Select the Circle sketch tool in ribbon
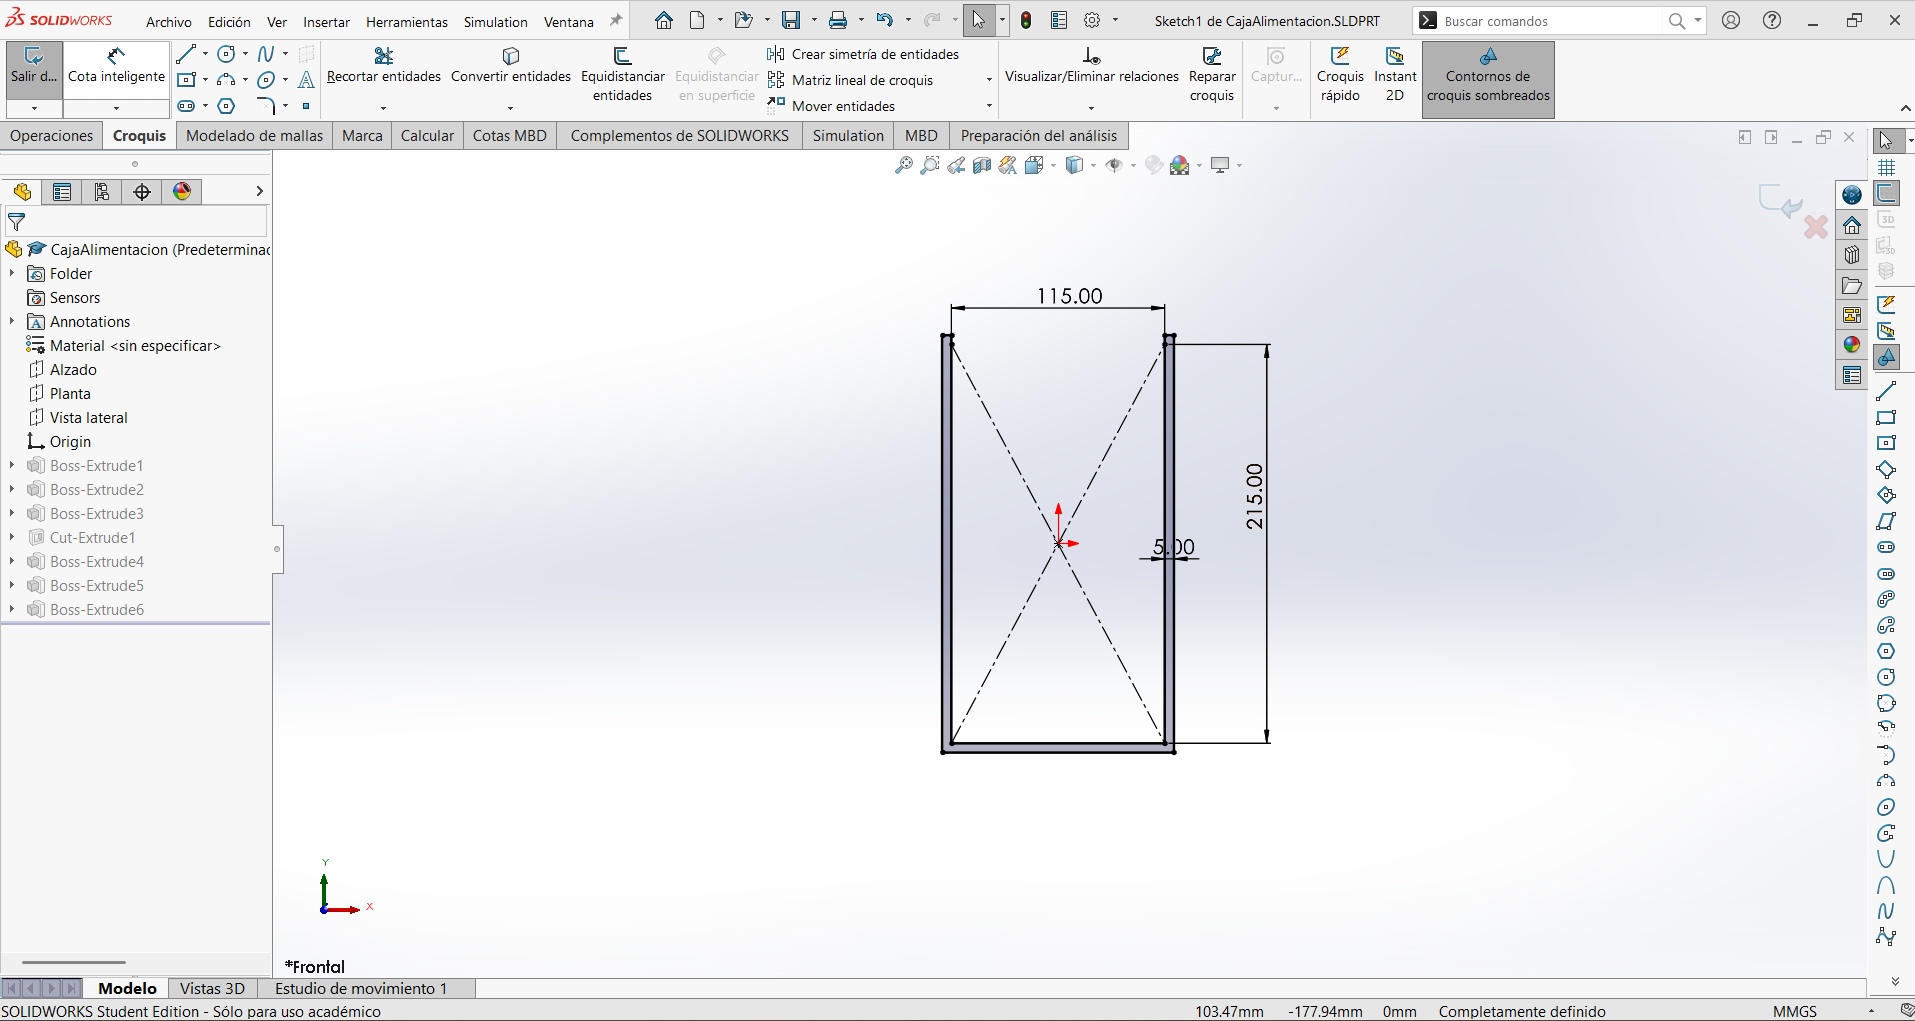 click(227, 54)
